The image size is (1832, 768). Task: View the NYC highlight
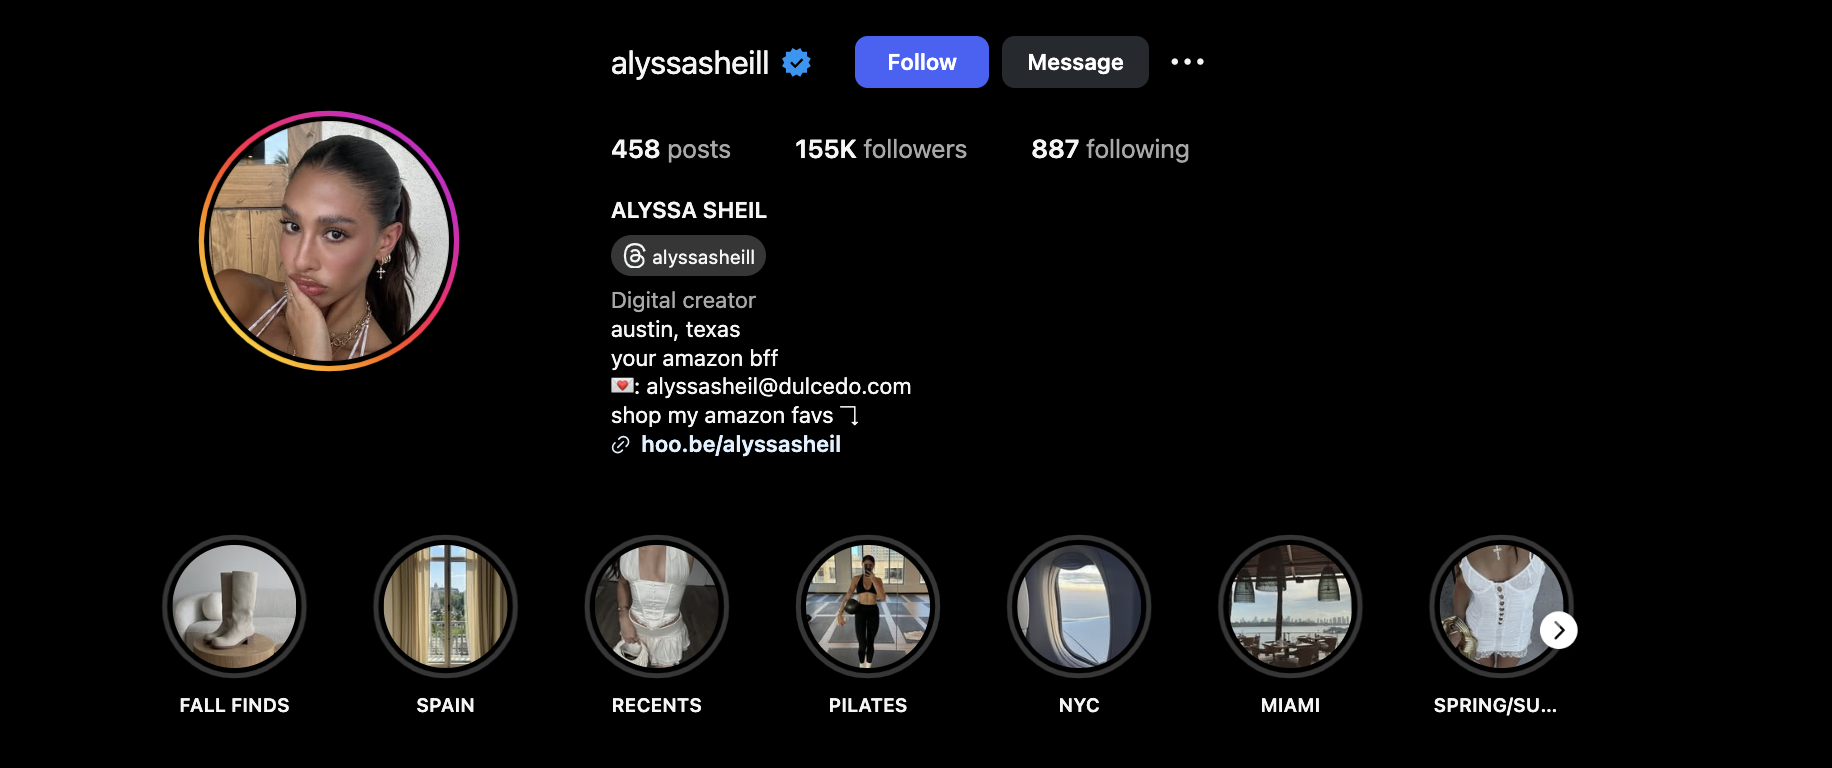pyautogui.click(x=1079, y=607)
